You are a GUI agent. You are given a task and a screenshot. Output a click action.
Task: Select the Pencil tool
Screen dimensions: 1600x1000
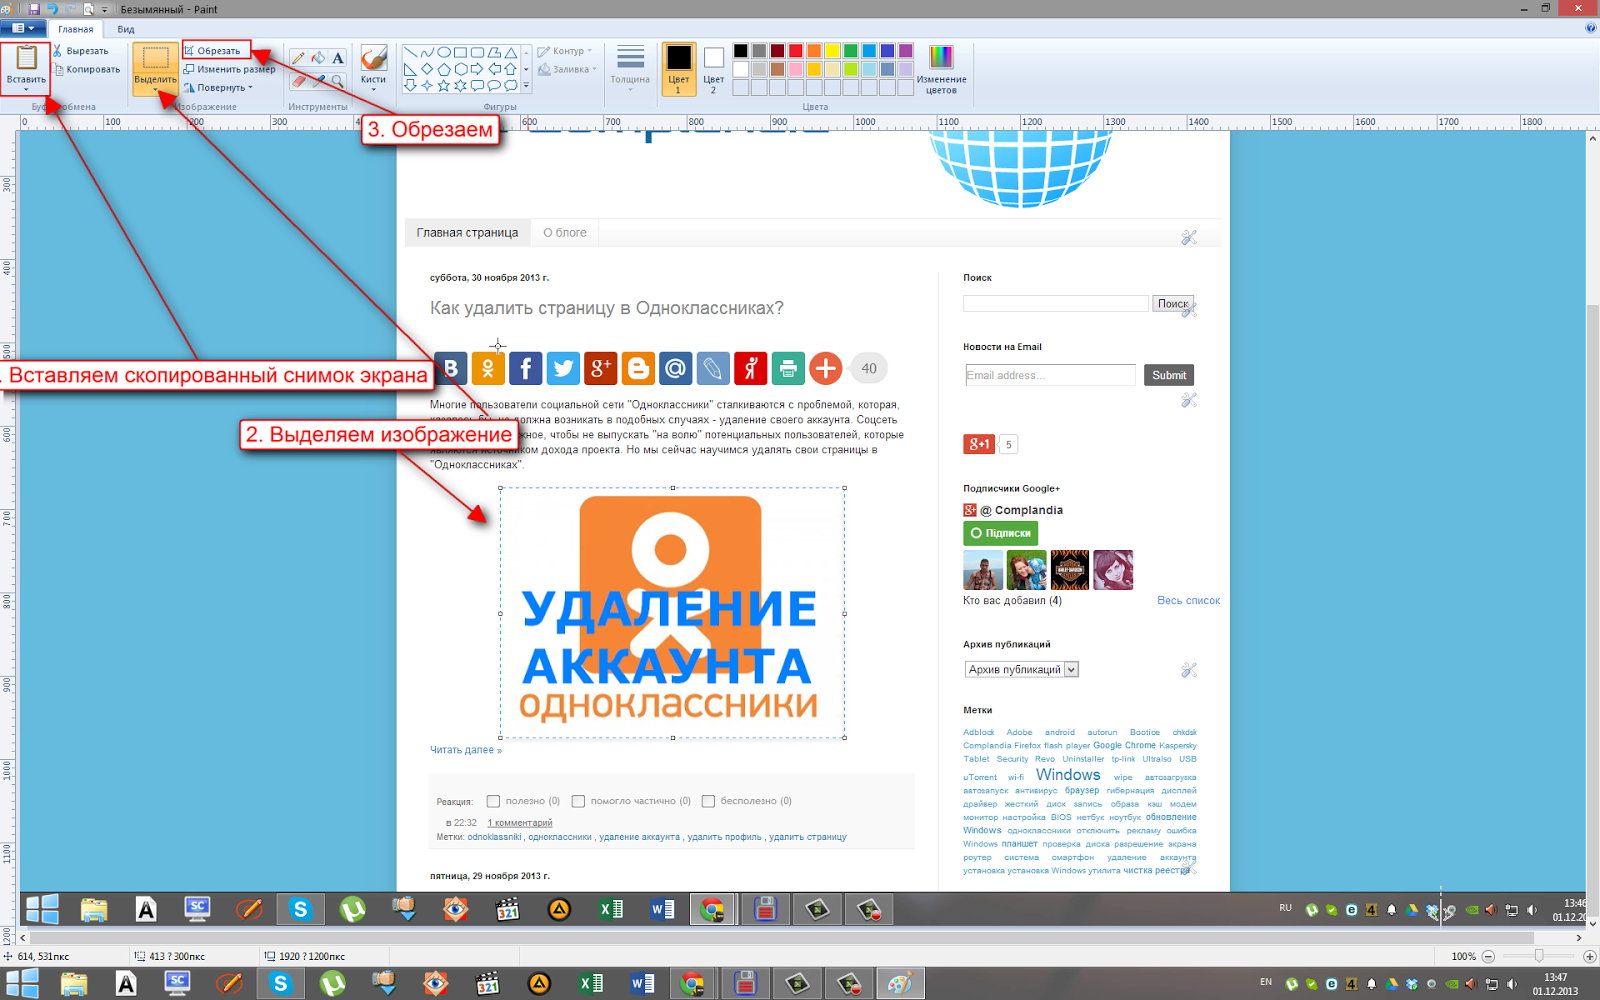pyautogui.click(x=298, y=58)
